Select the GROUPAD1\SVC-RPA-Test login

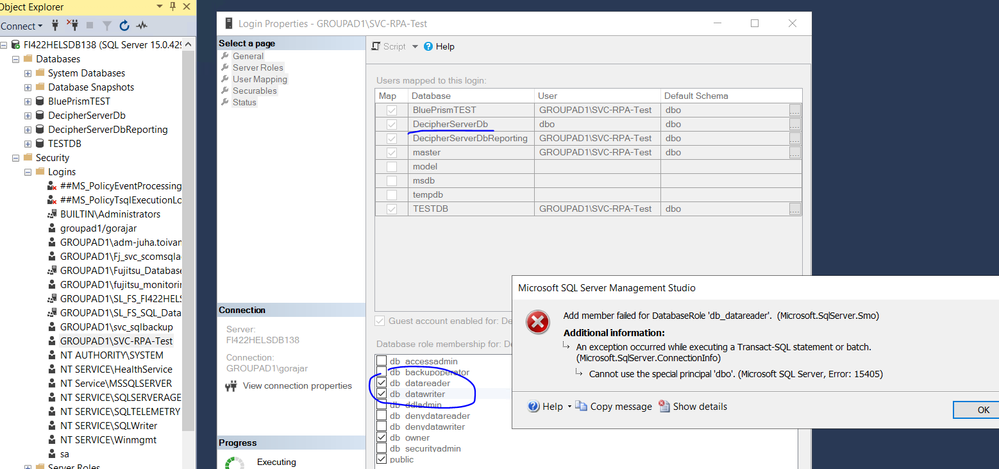tap(116, 341)
